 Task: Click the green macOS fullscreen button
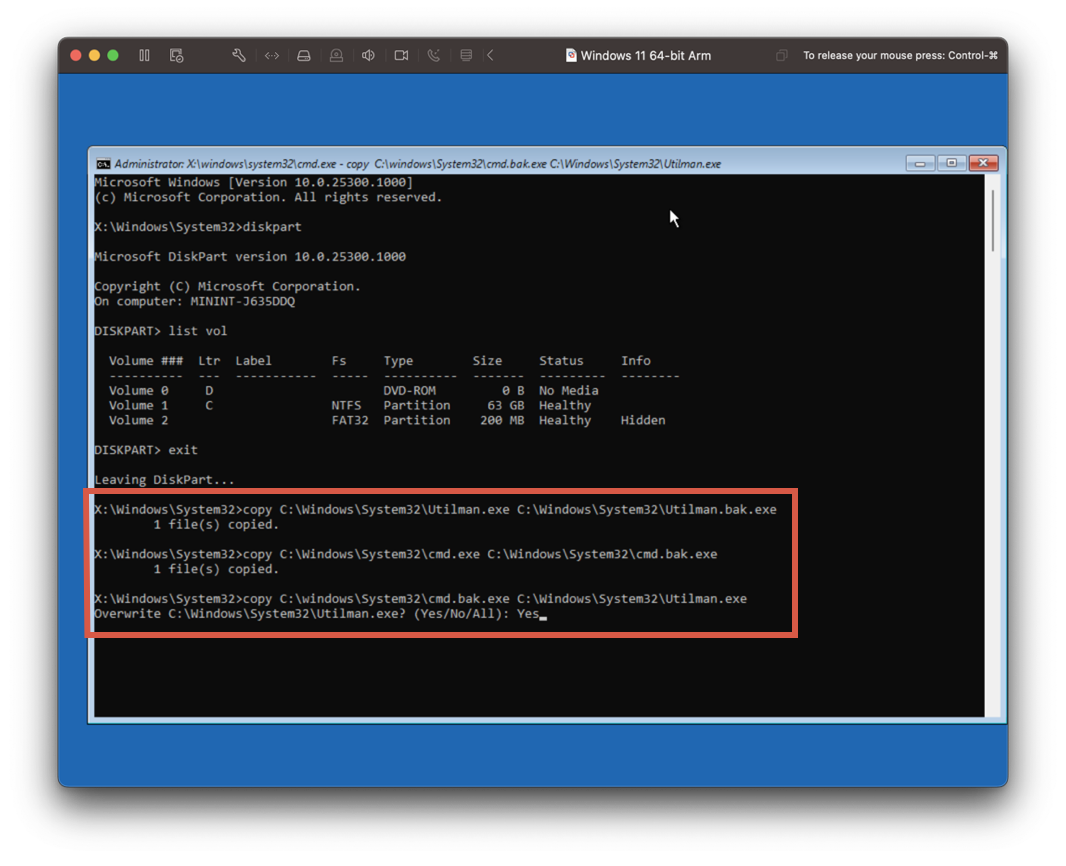[x=113, y=56]
